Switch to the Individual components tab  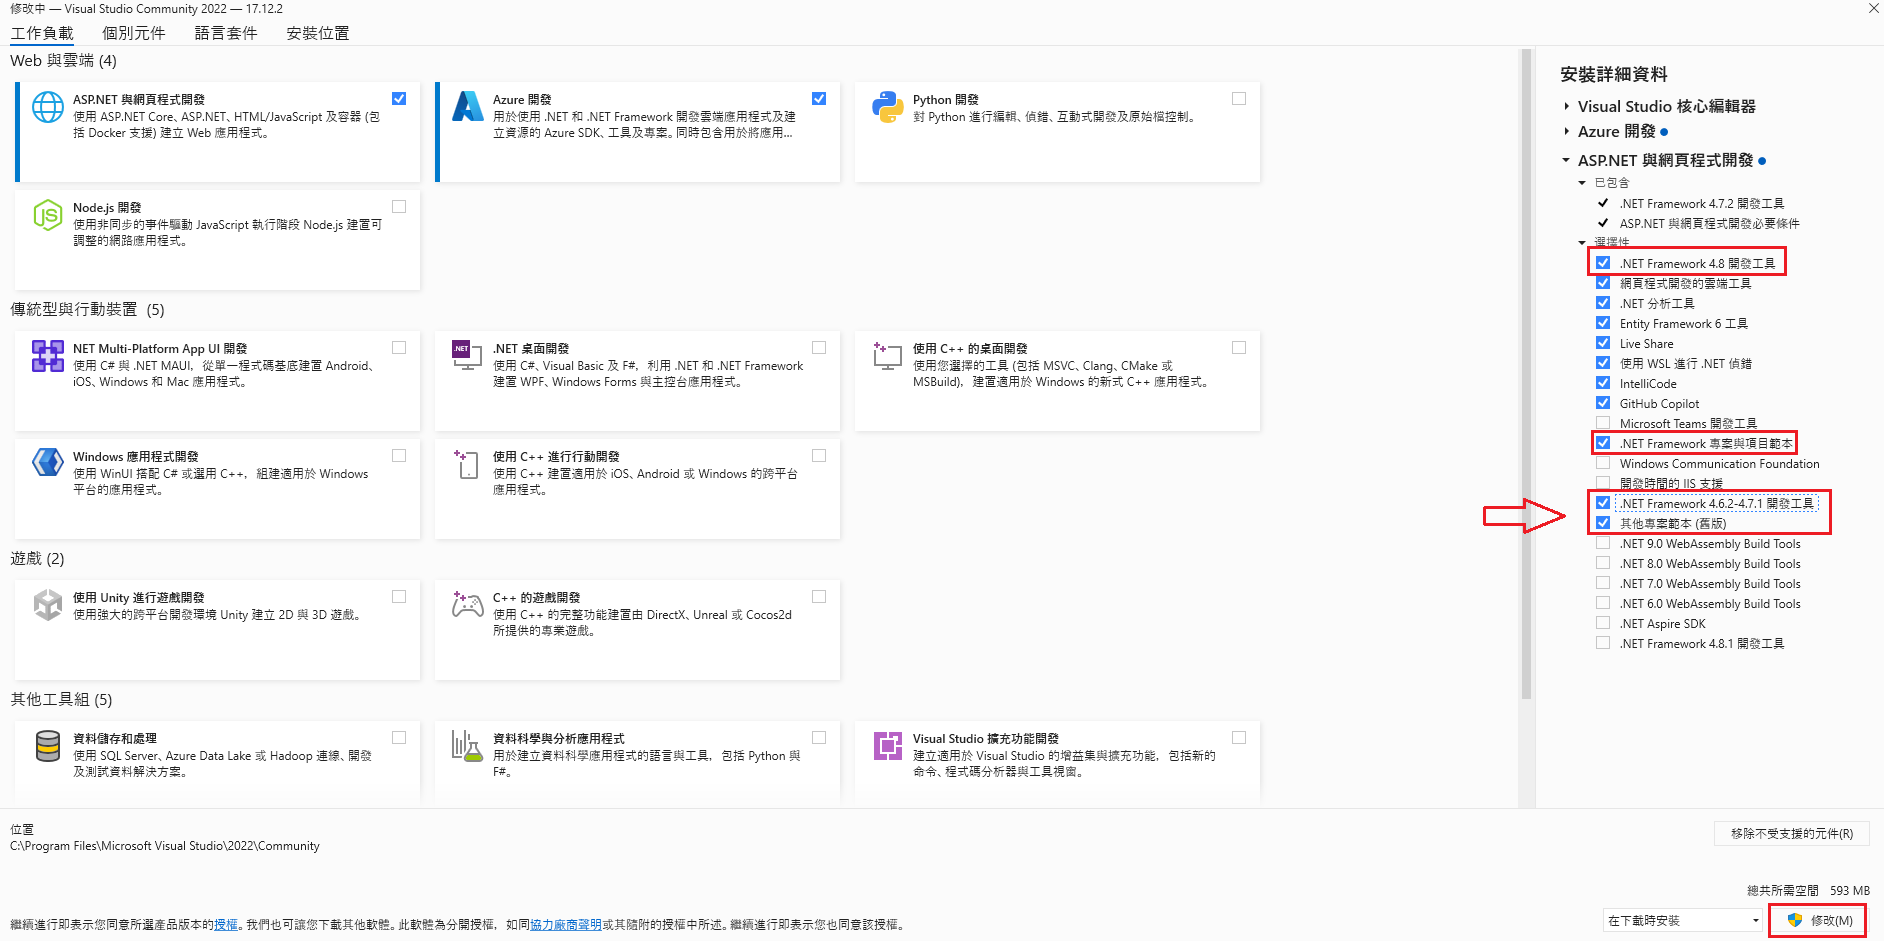tap(133, 33)
